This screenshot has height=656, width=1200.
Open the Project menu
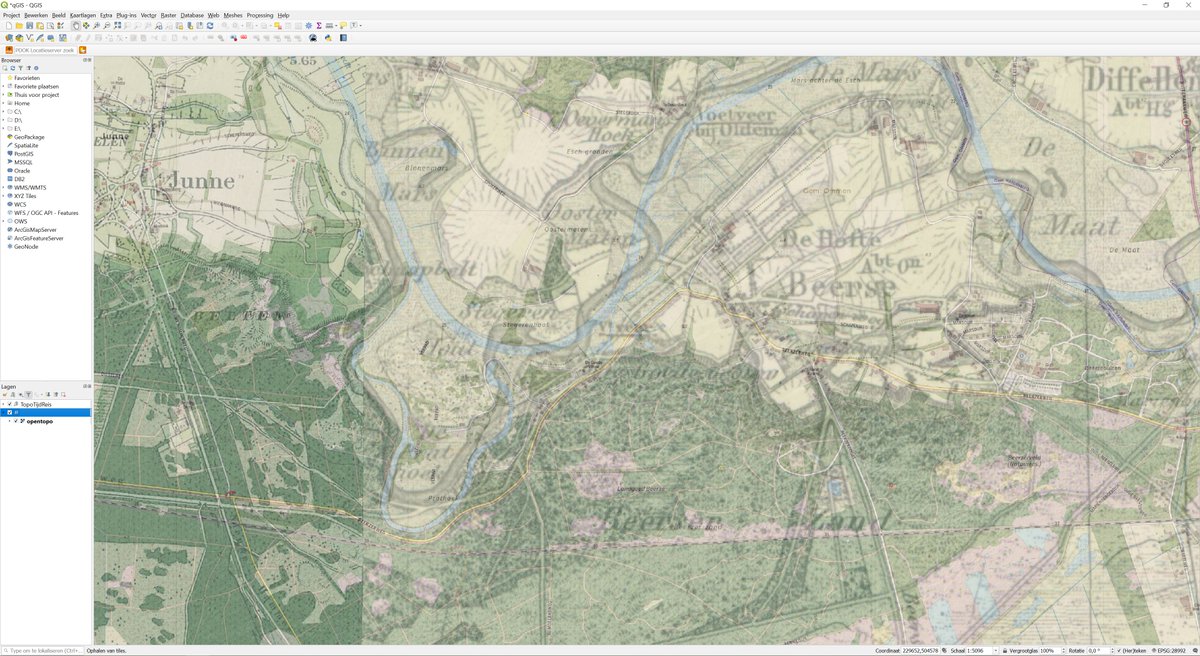(11, 16)
